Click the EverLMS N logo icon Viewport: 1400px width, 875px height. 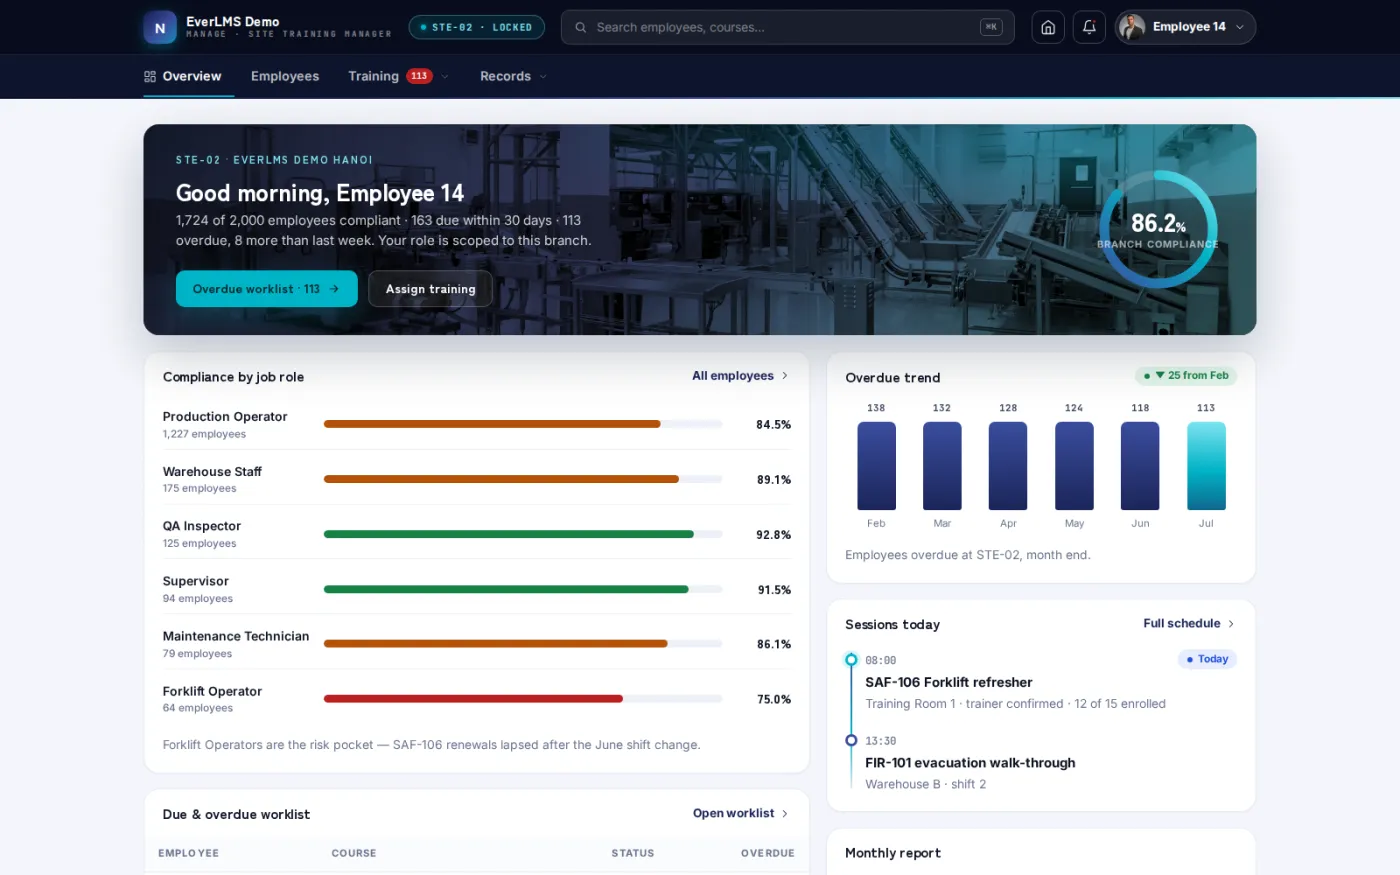coord(160,28)
